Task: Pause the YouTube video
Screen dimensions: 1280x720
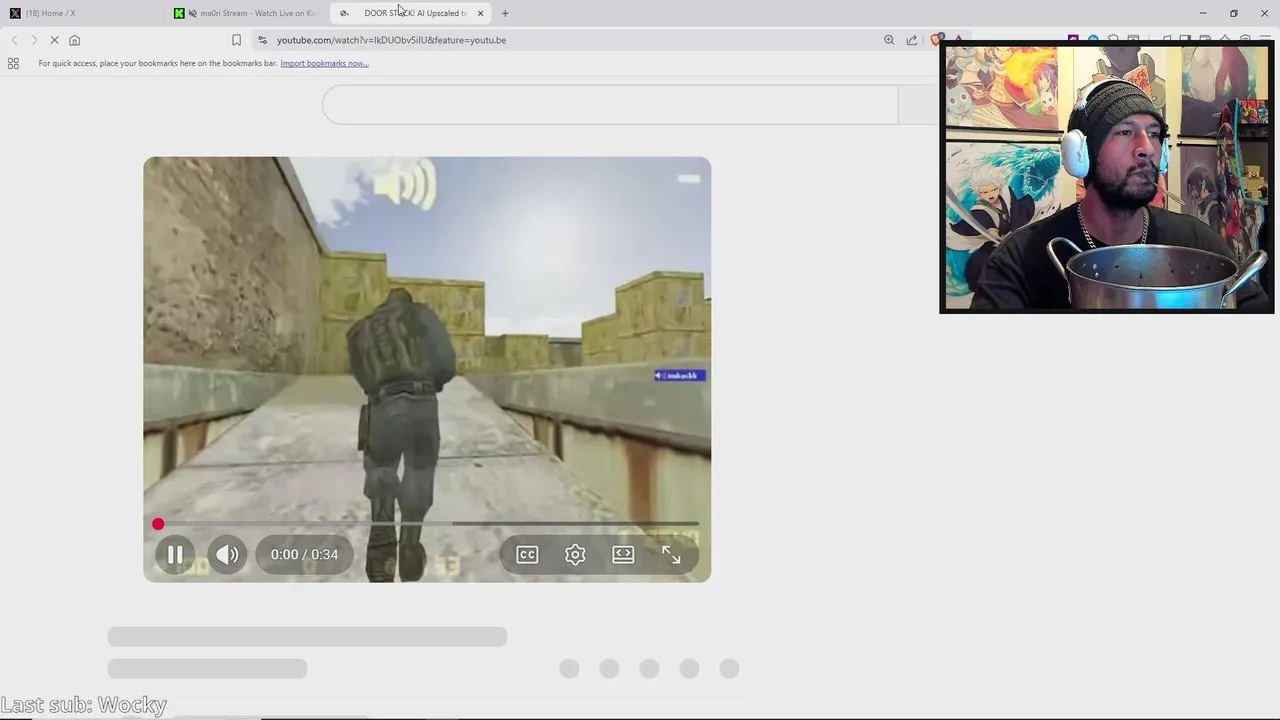Action: [175, 554]
